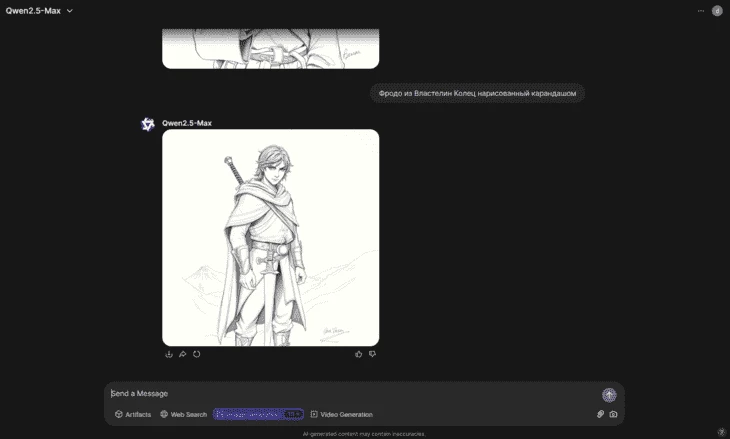Click the Qwen2.5-Max response author name
The height and width of the screenshot is (439, 730).
pyautogui.click(x=187, y=123)
